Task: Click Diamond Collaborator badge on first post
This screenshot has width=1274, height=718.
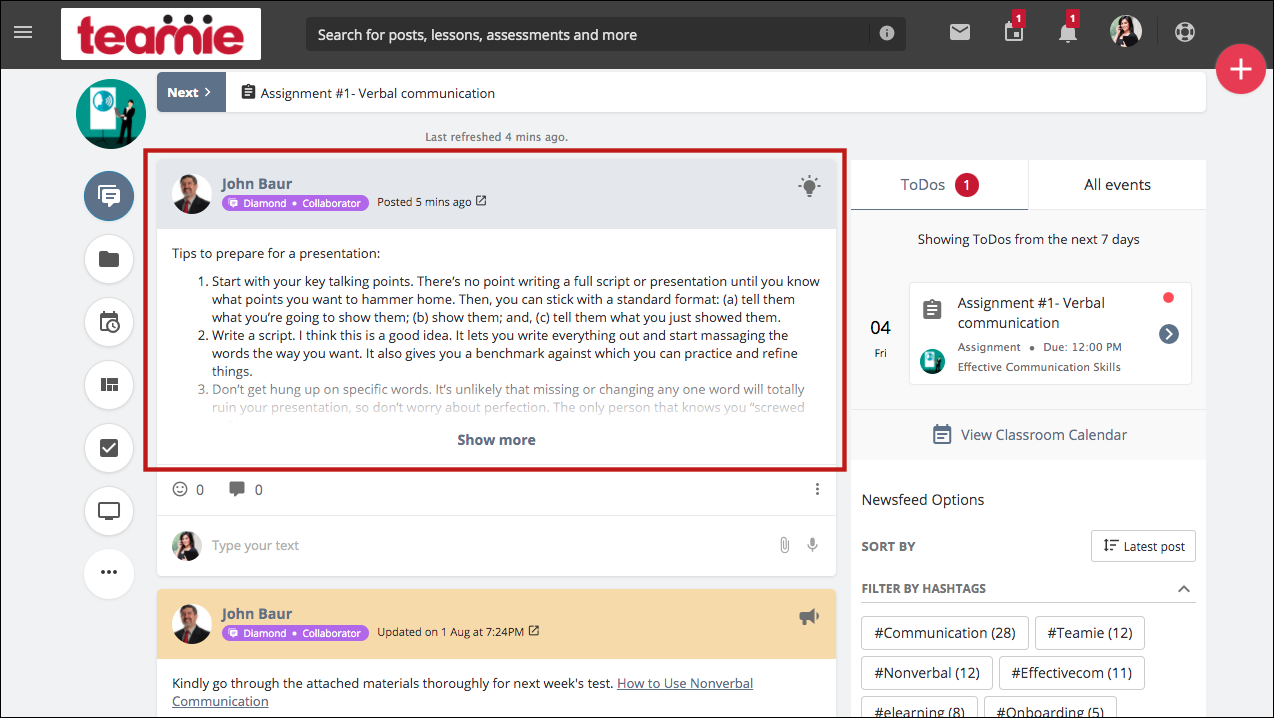Action: pyautogui.click(x=295, y=202)
